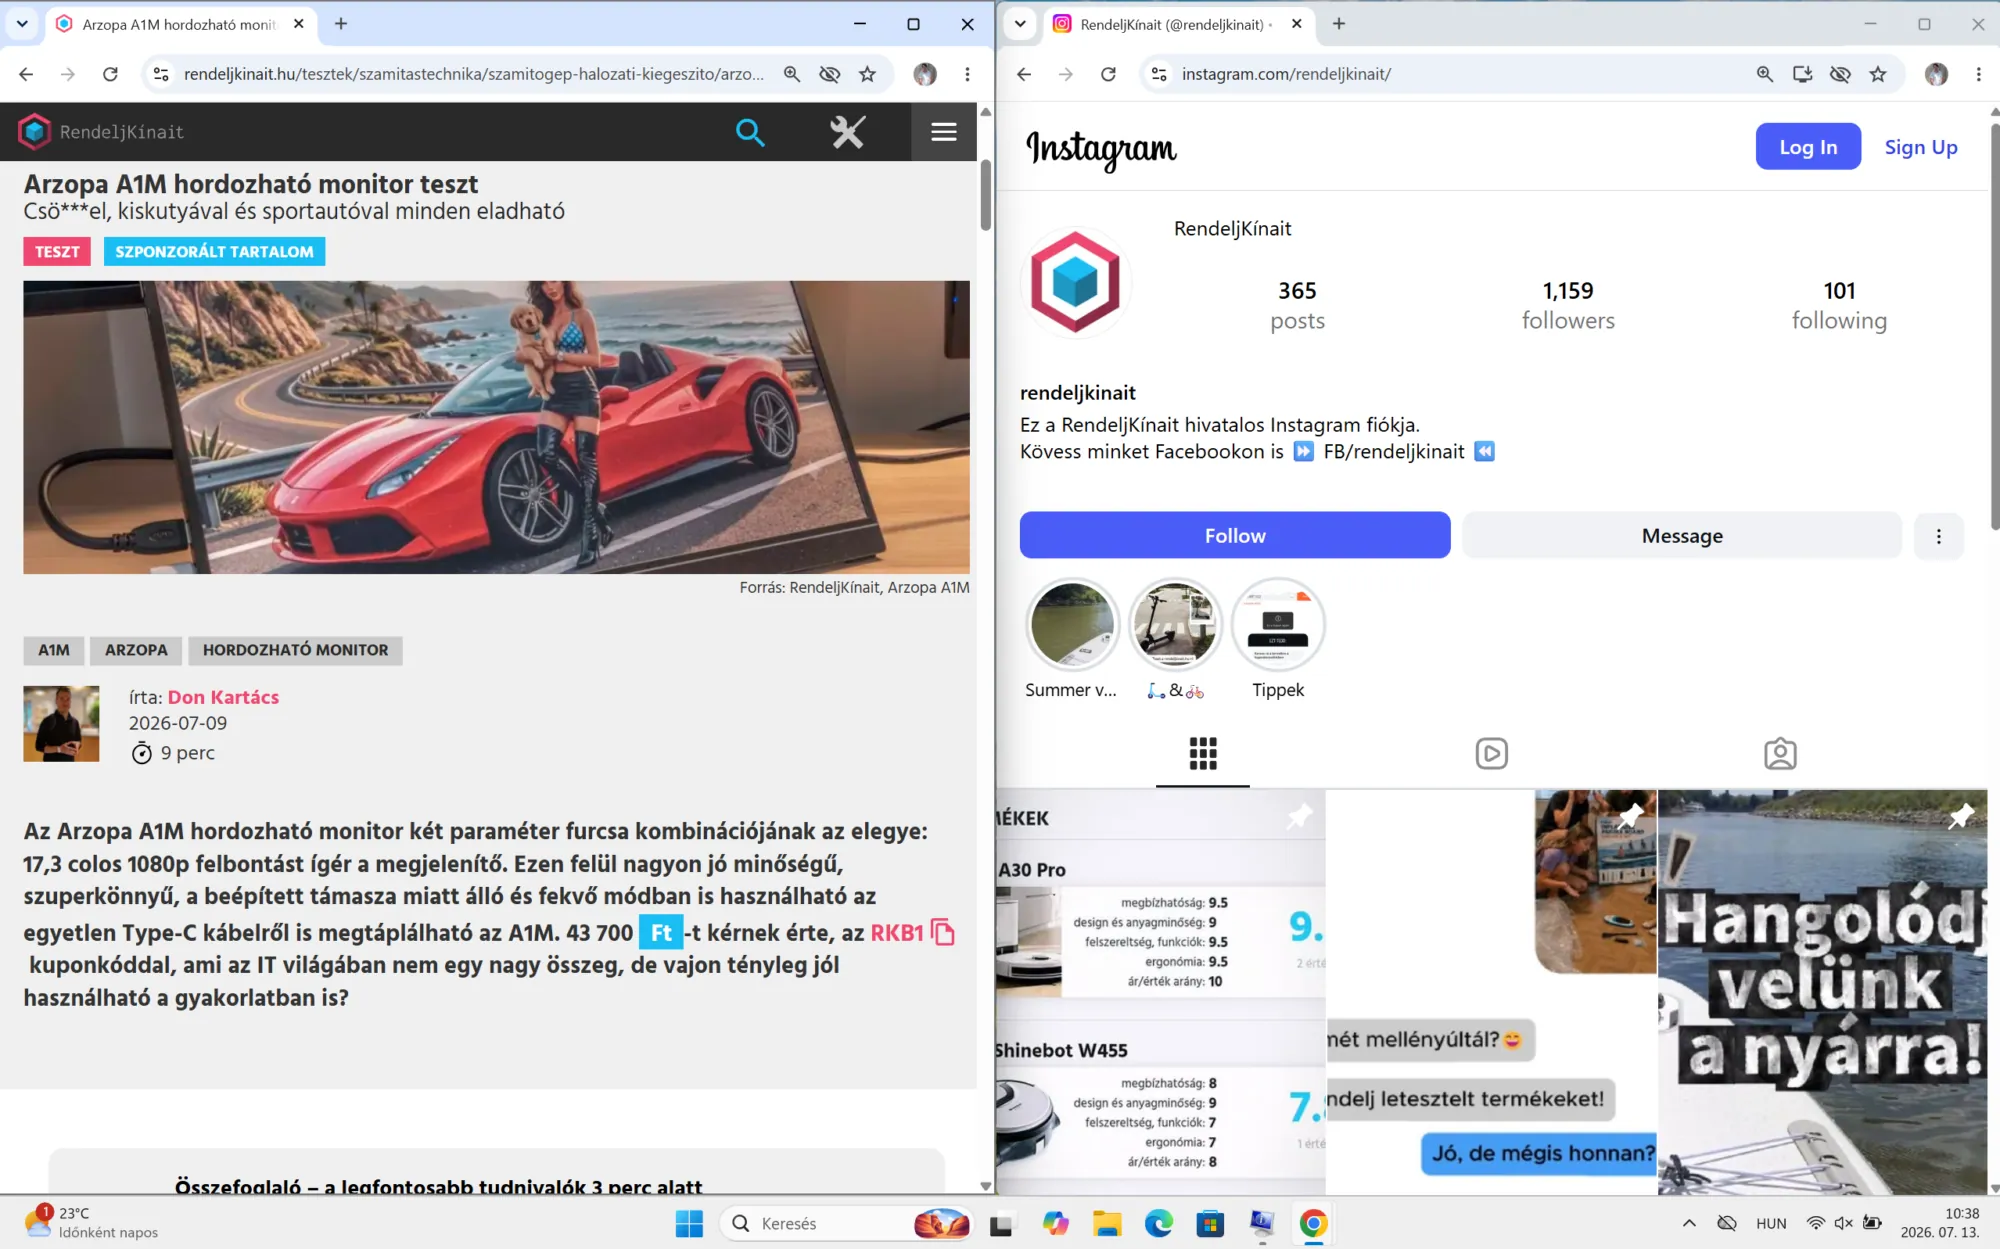Bookmark the rendeljkinait.hu page with the star

pyautogui.click(x=867, y=74)
